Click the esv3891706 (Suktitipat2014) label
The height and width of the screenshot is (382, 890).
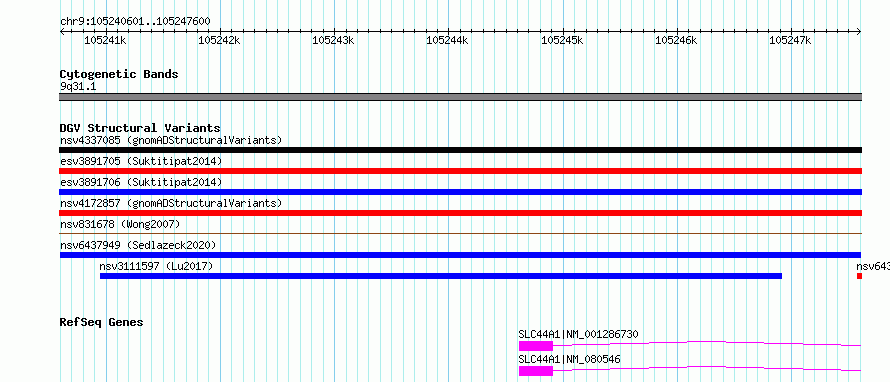141,182
